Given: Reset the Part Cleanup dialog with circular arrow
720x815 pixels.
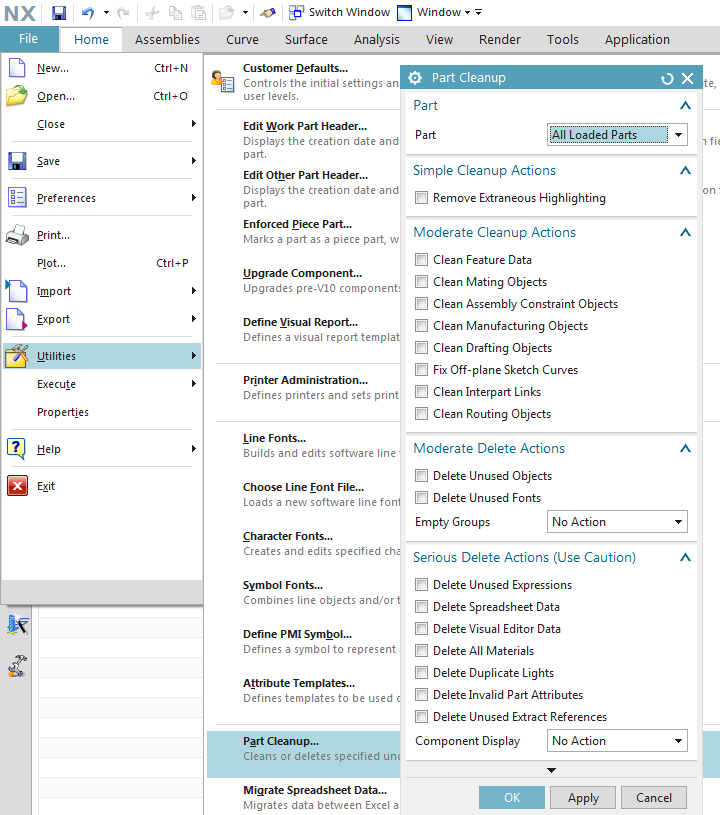Looking at the screenshot, I should coord(667,78).
